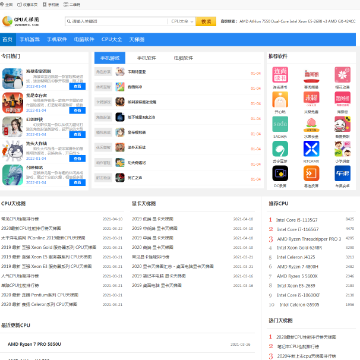Click the yellow cartoon person game icon
Image resolution: width=360 pixels, height=360 pixels.
pos(120,163)
